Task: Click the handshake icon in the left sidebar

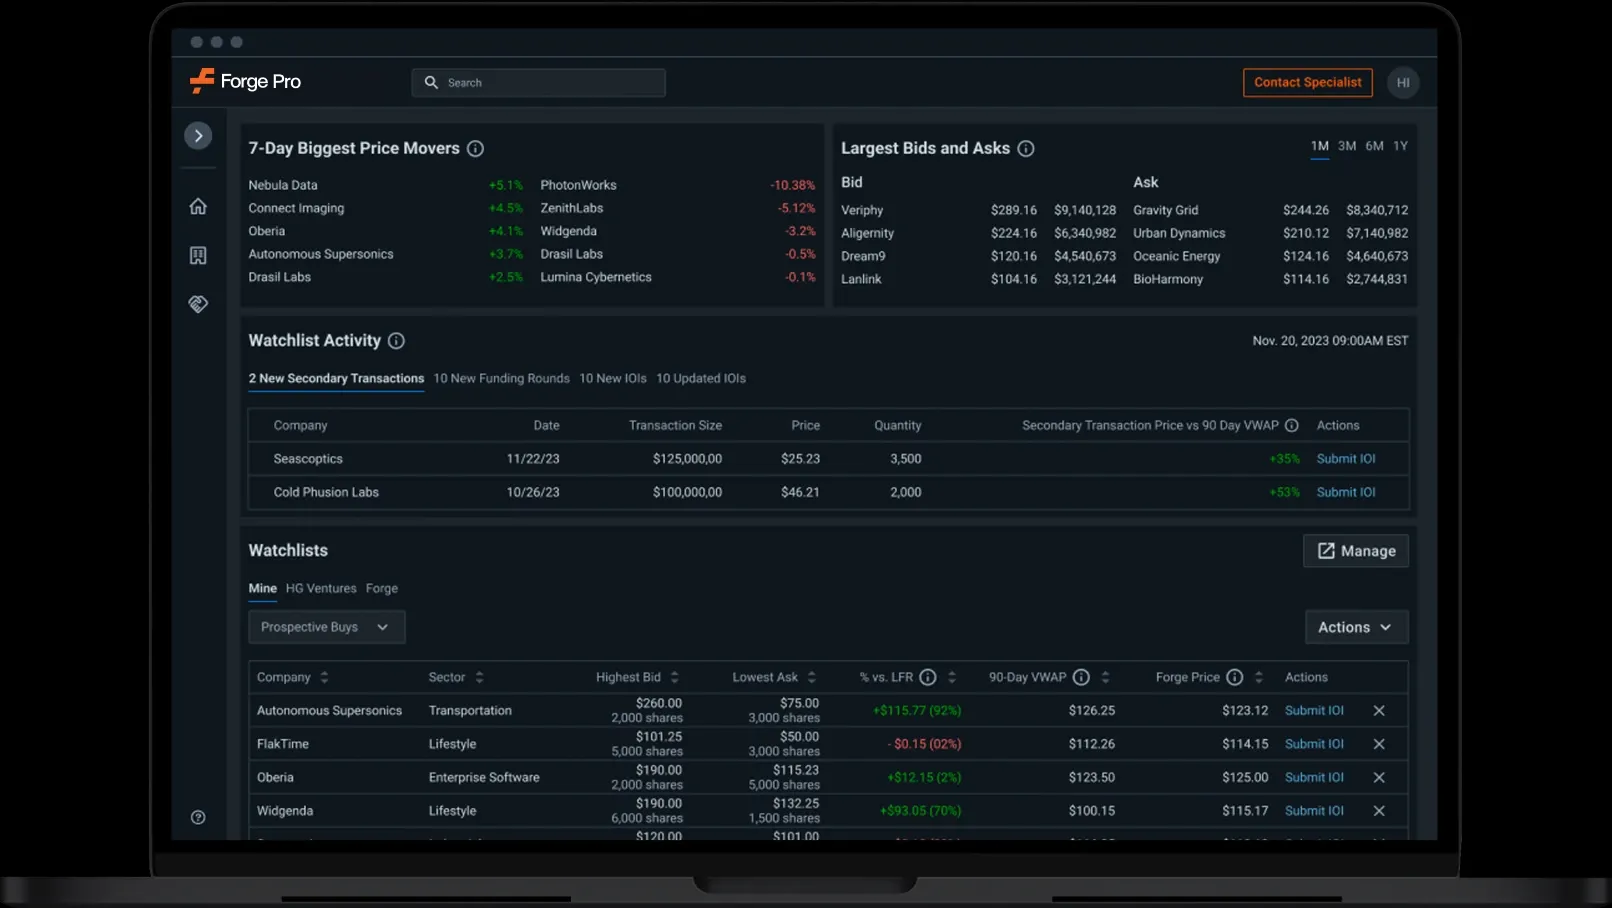Action: [198, 304]
